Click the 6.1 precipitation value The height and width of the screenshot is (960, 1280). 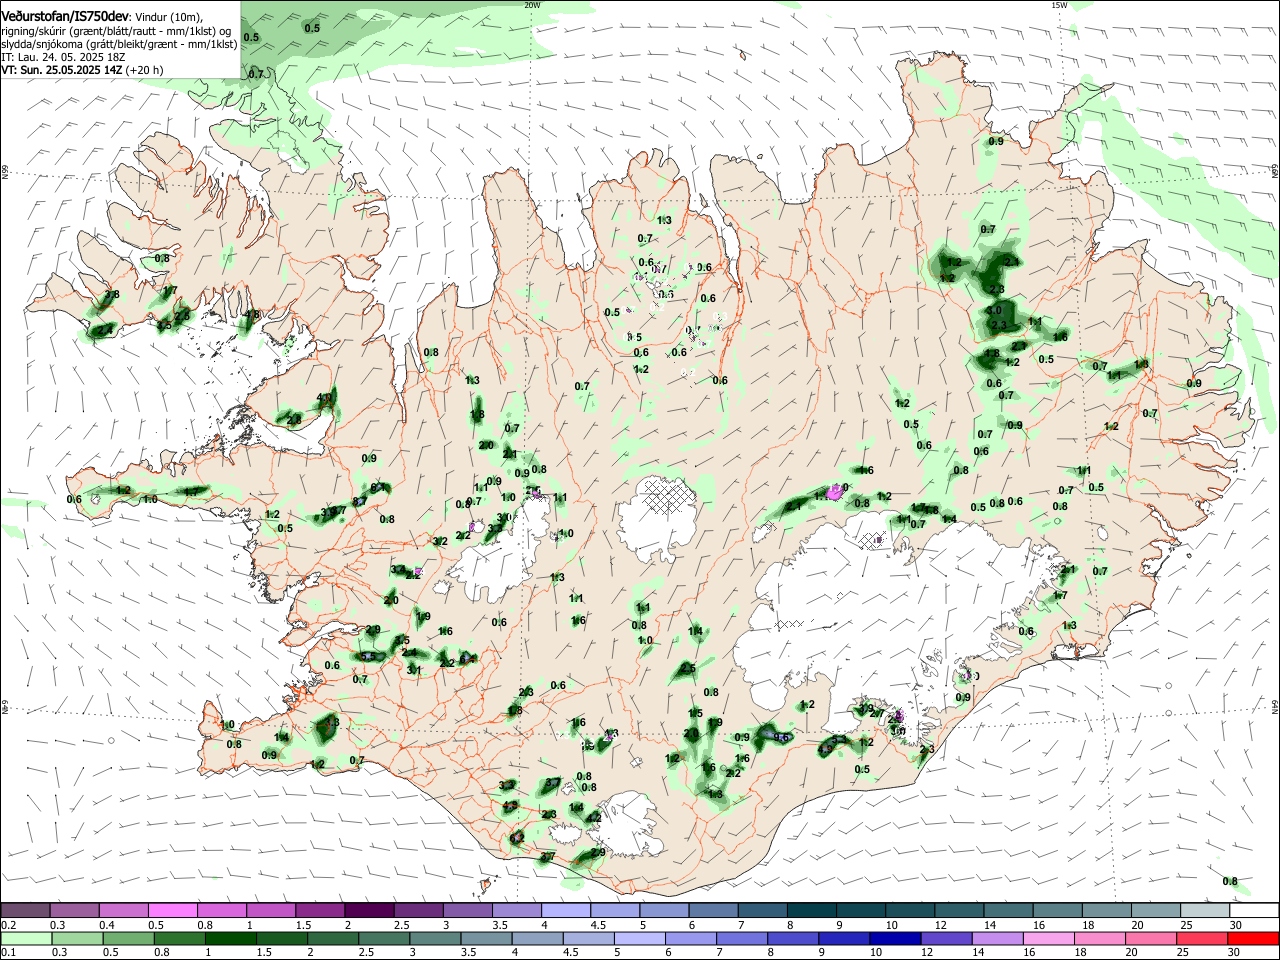point(378,487)
